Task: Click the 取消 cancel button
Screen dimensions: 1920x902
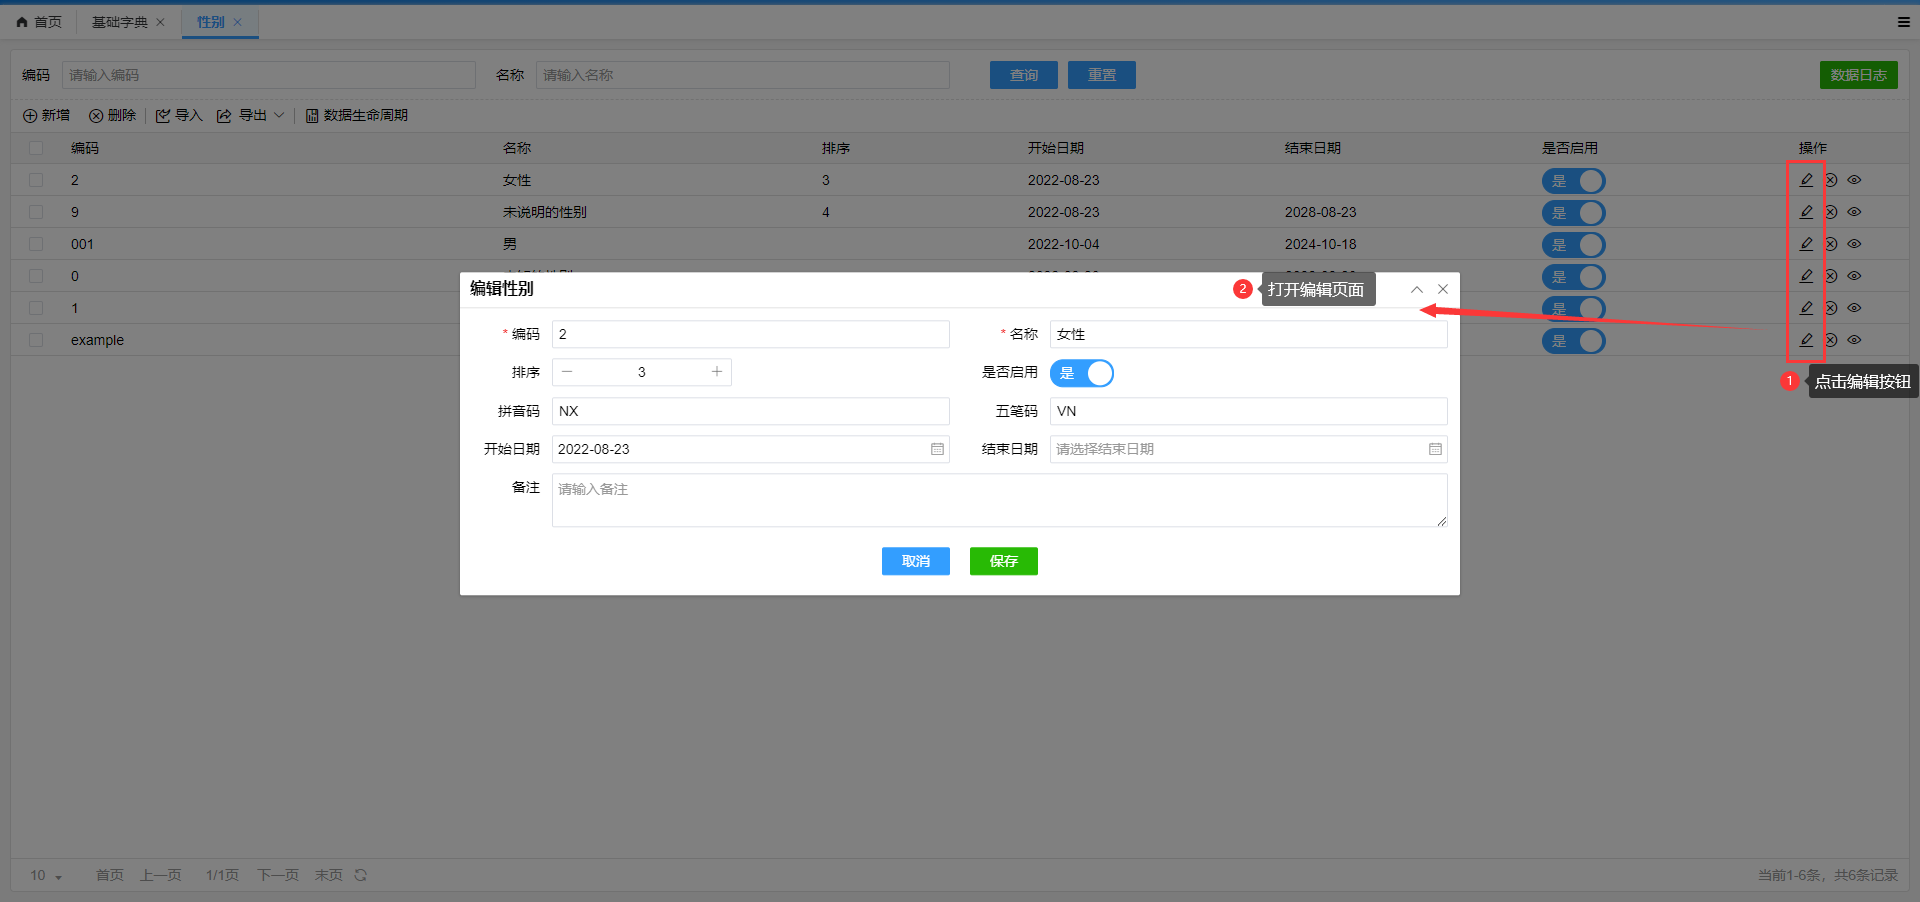Action: tap(915, 561)
